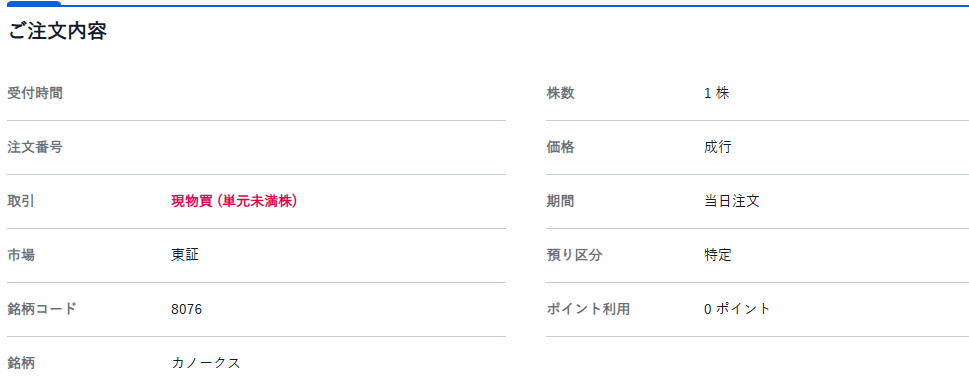
Task: Click the 期間 label
Action: (561, 201)
